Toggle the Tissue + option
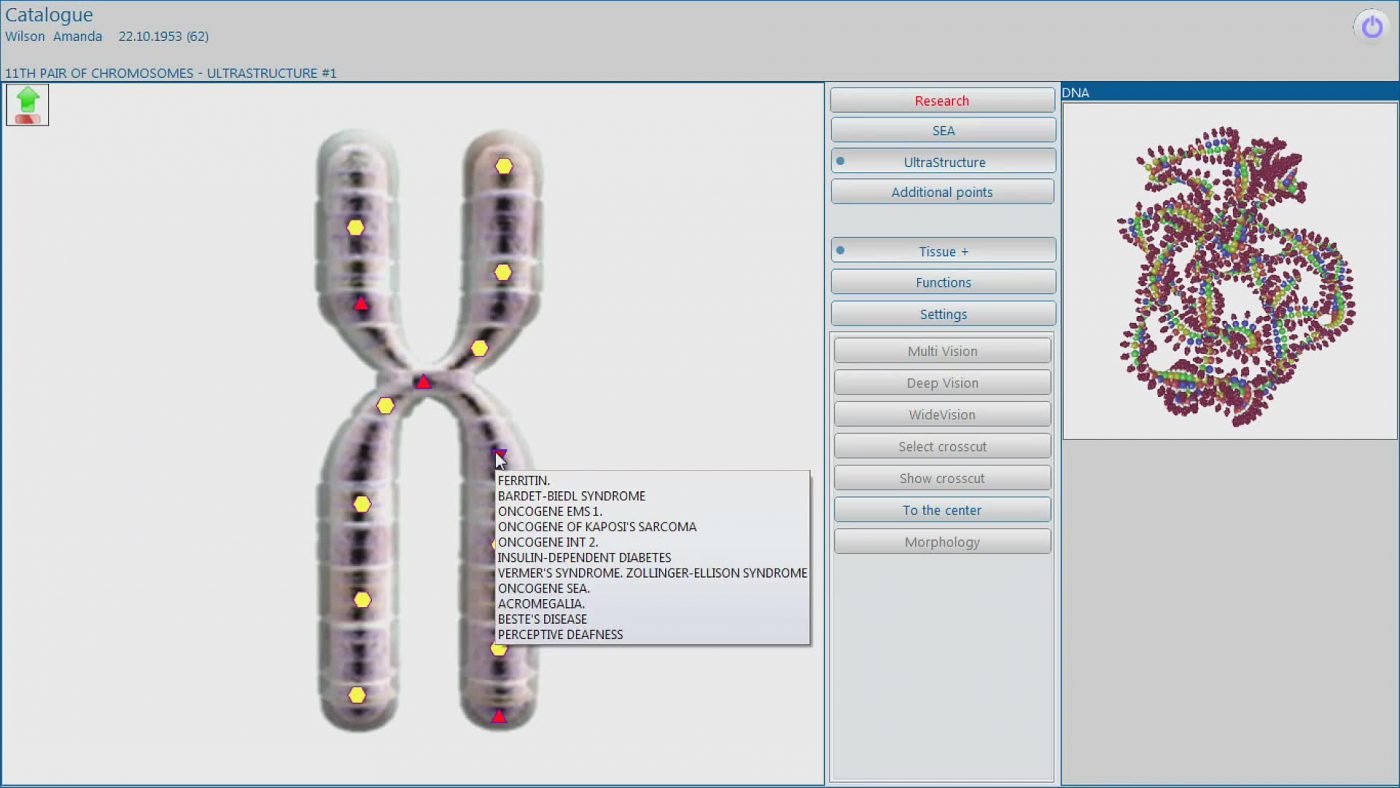This screenshot has width=1400, height=788. 943,251
